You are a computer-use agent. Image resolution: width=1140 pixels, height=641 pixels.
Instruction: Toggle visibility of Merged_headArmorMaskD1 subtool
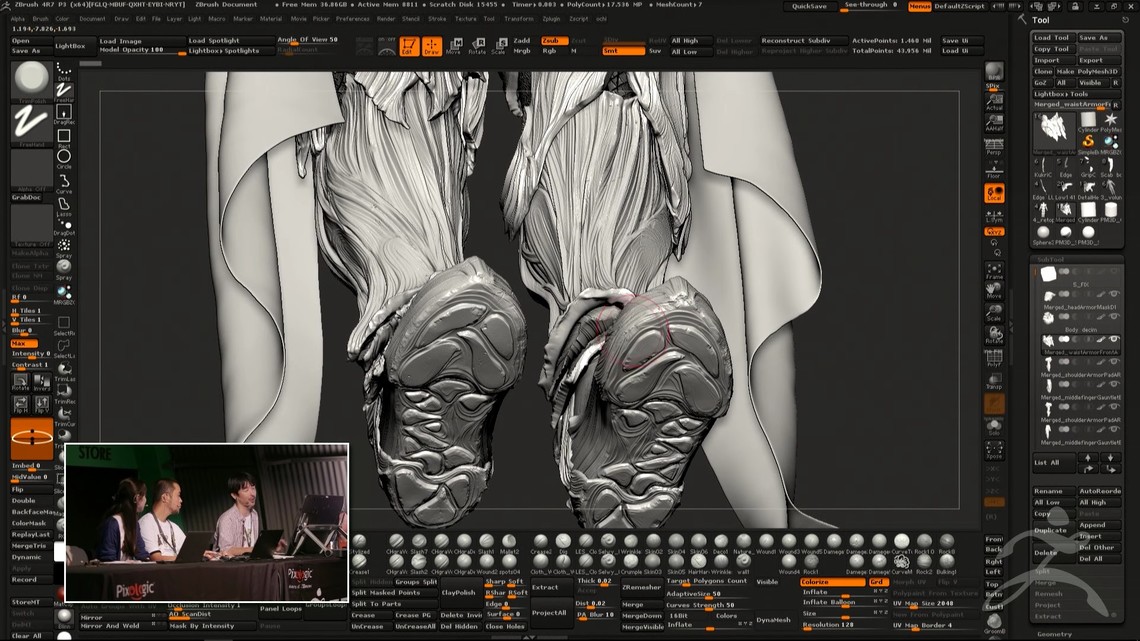point(1114,294)
